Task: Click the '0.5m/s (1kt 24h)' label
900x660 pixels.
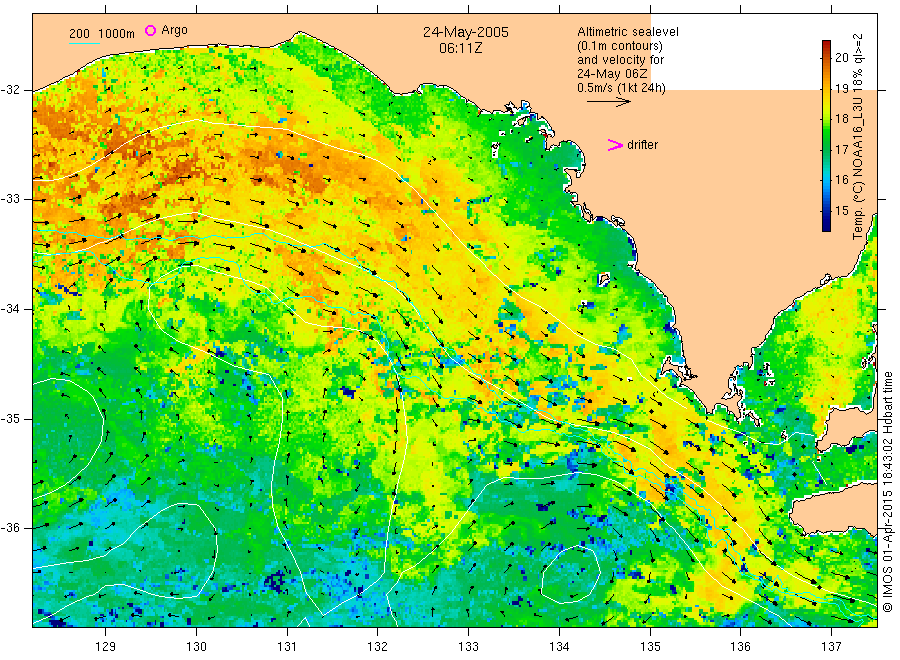Action: coord(622,88)
